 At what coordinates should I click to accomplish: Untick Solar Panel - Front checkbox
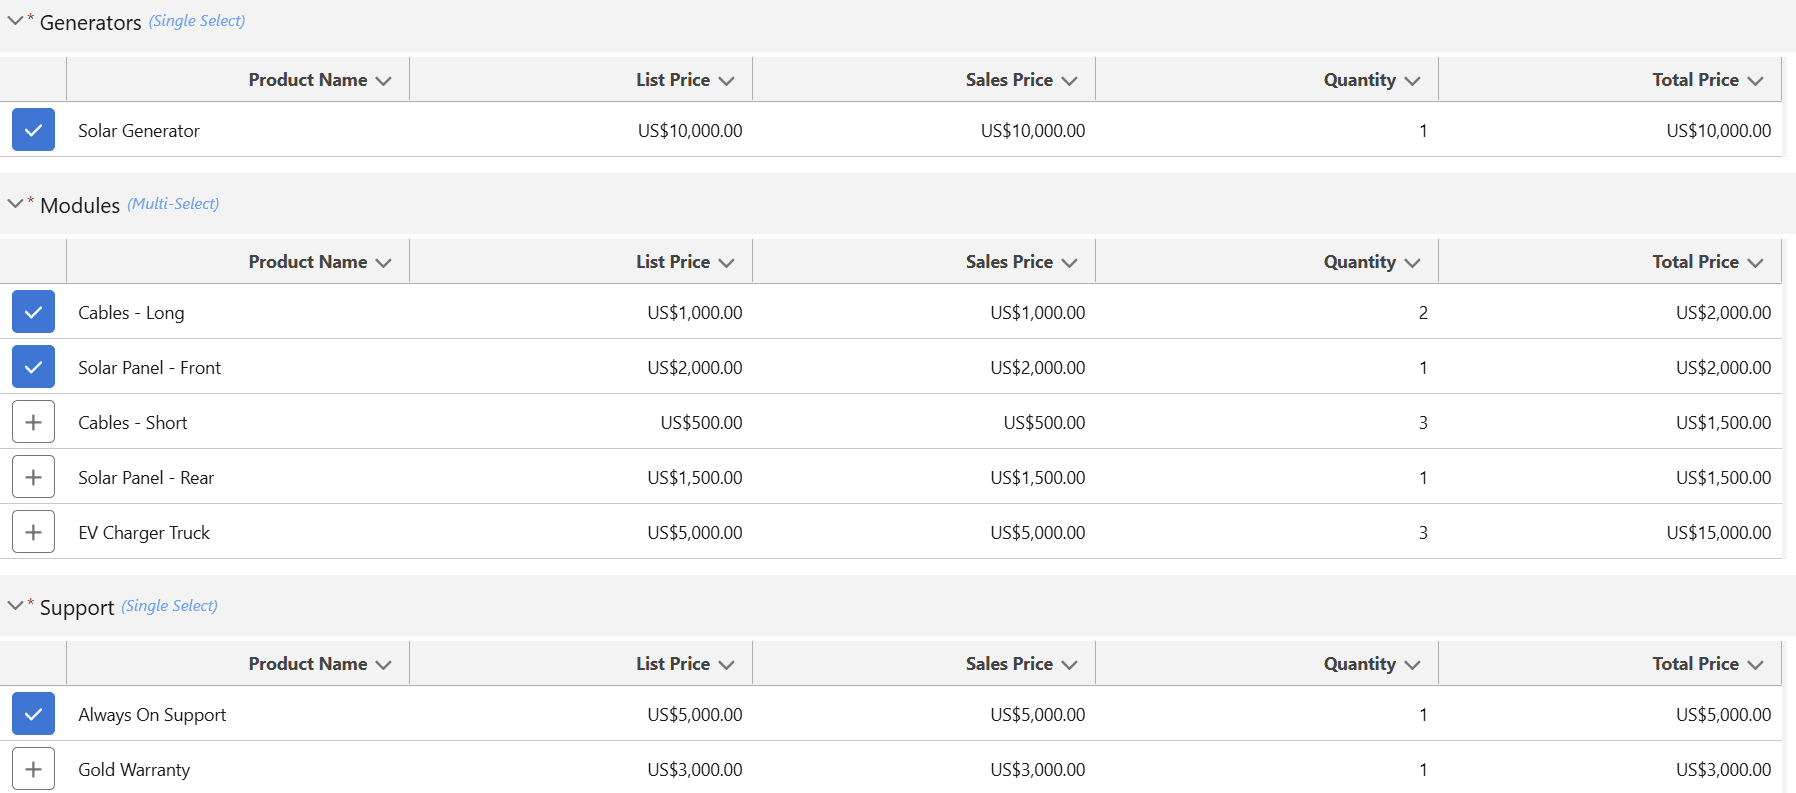33,367
